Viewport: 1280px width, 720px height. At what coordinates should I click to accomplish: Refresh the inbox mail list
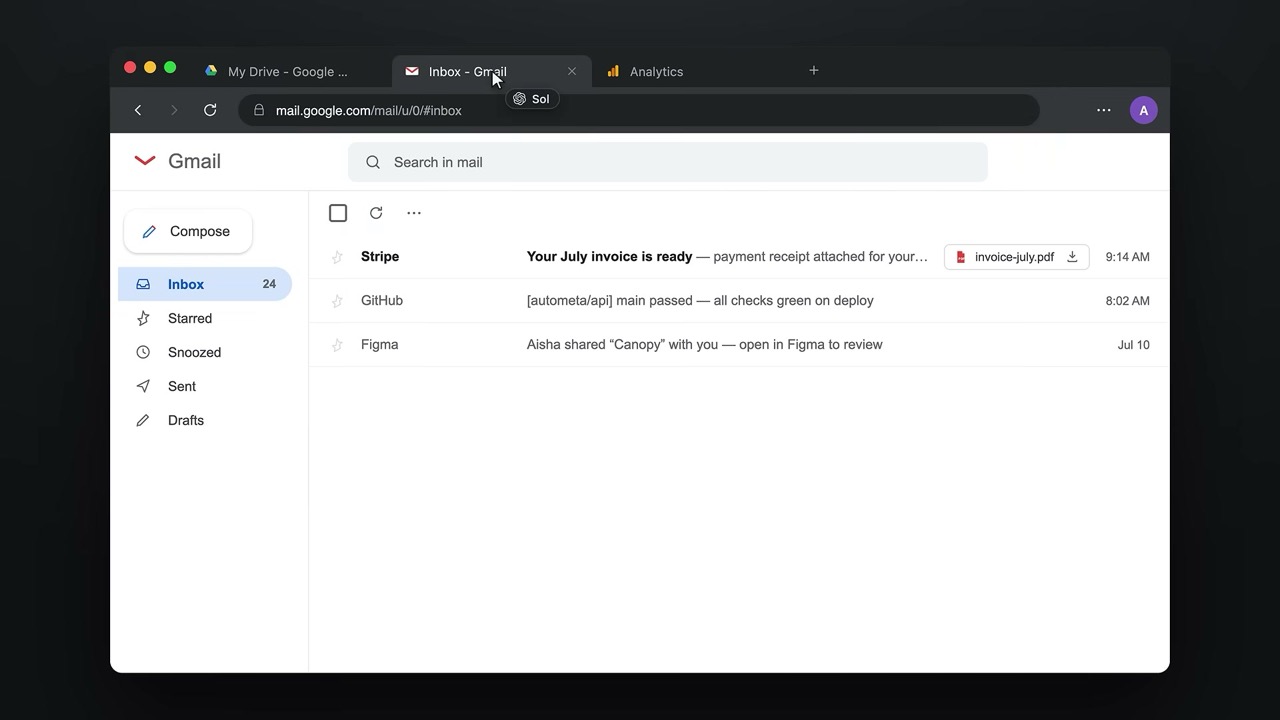pos(376,213)
